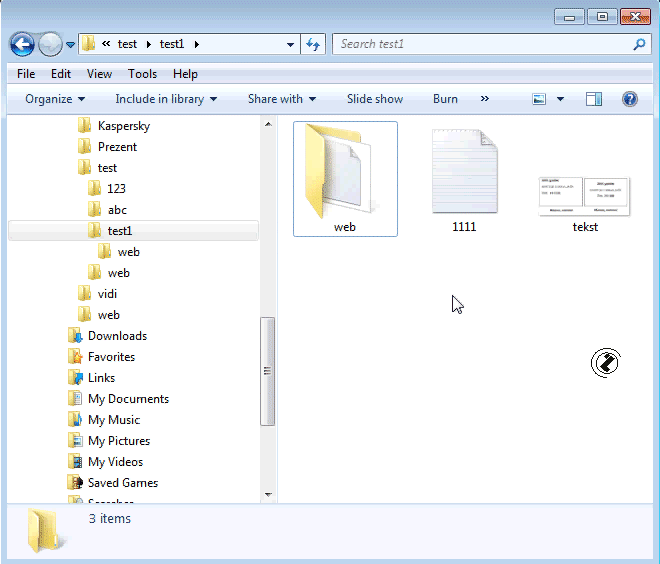Click scroll up arrow of navigation pane
The image size is (660, 564).
268,124
